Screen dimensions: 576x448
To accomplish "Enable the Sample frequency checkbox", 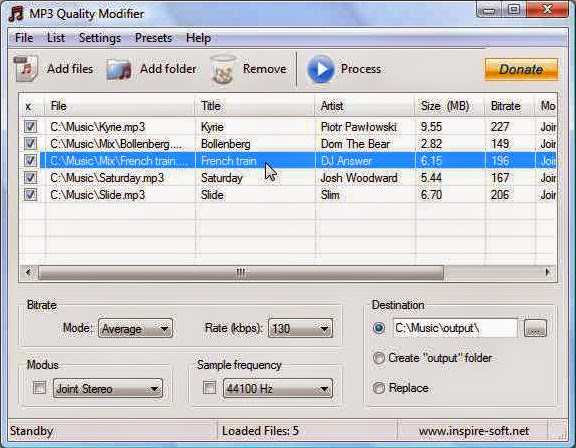I will 209,387.
